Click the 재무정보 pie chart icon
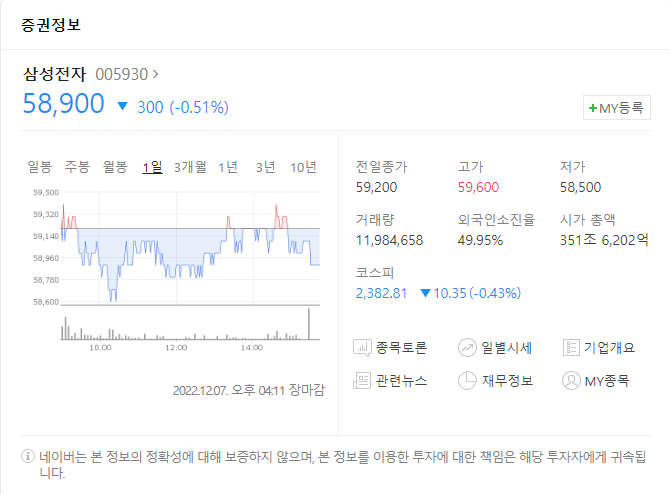The width and height of the screenshot is (669, 494). coord(467,381)
